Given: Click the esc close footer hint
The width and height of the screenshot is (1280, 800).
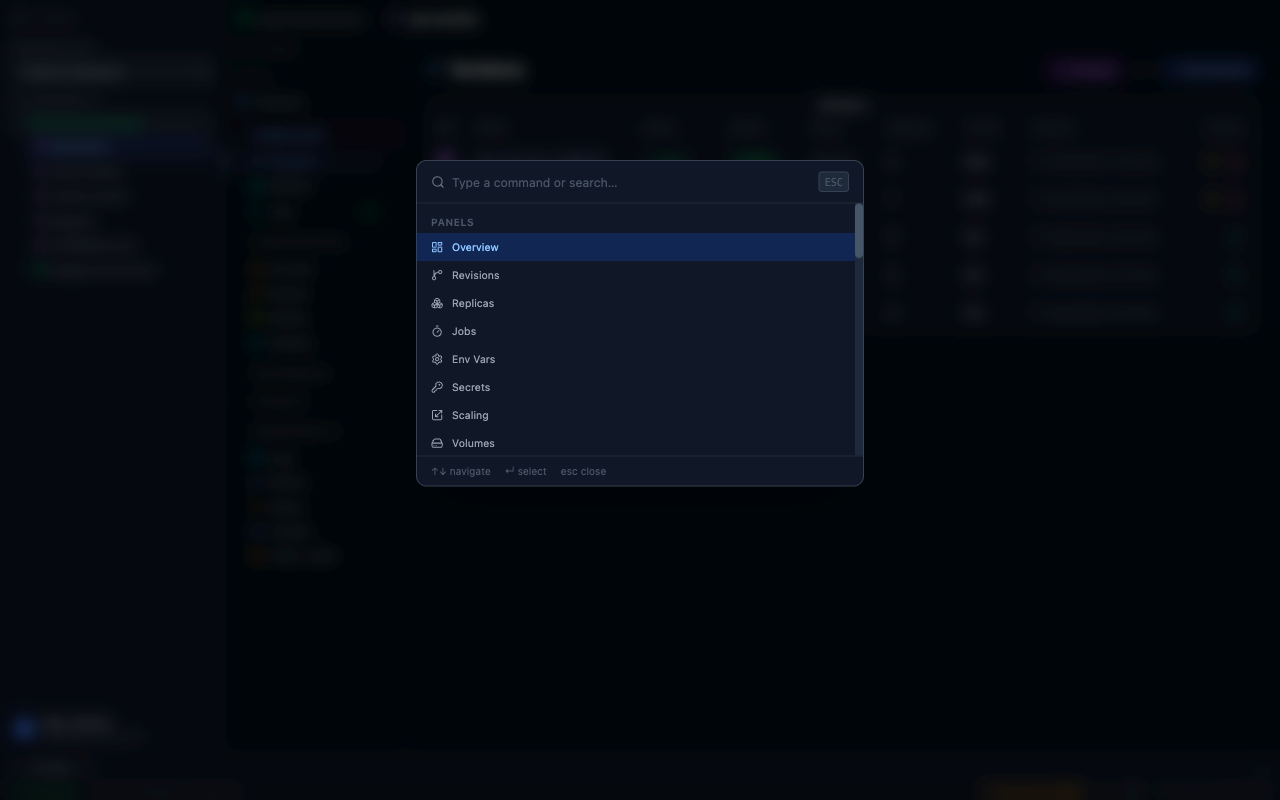Looking at the screenshot, I should (x=583, y=470).
